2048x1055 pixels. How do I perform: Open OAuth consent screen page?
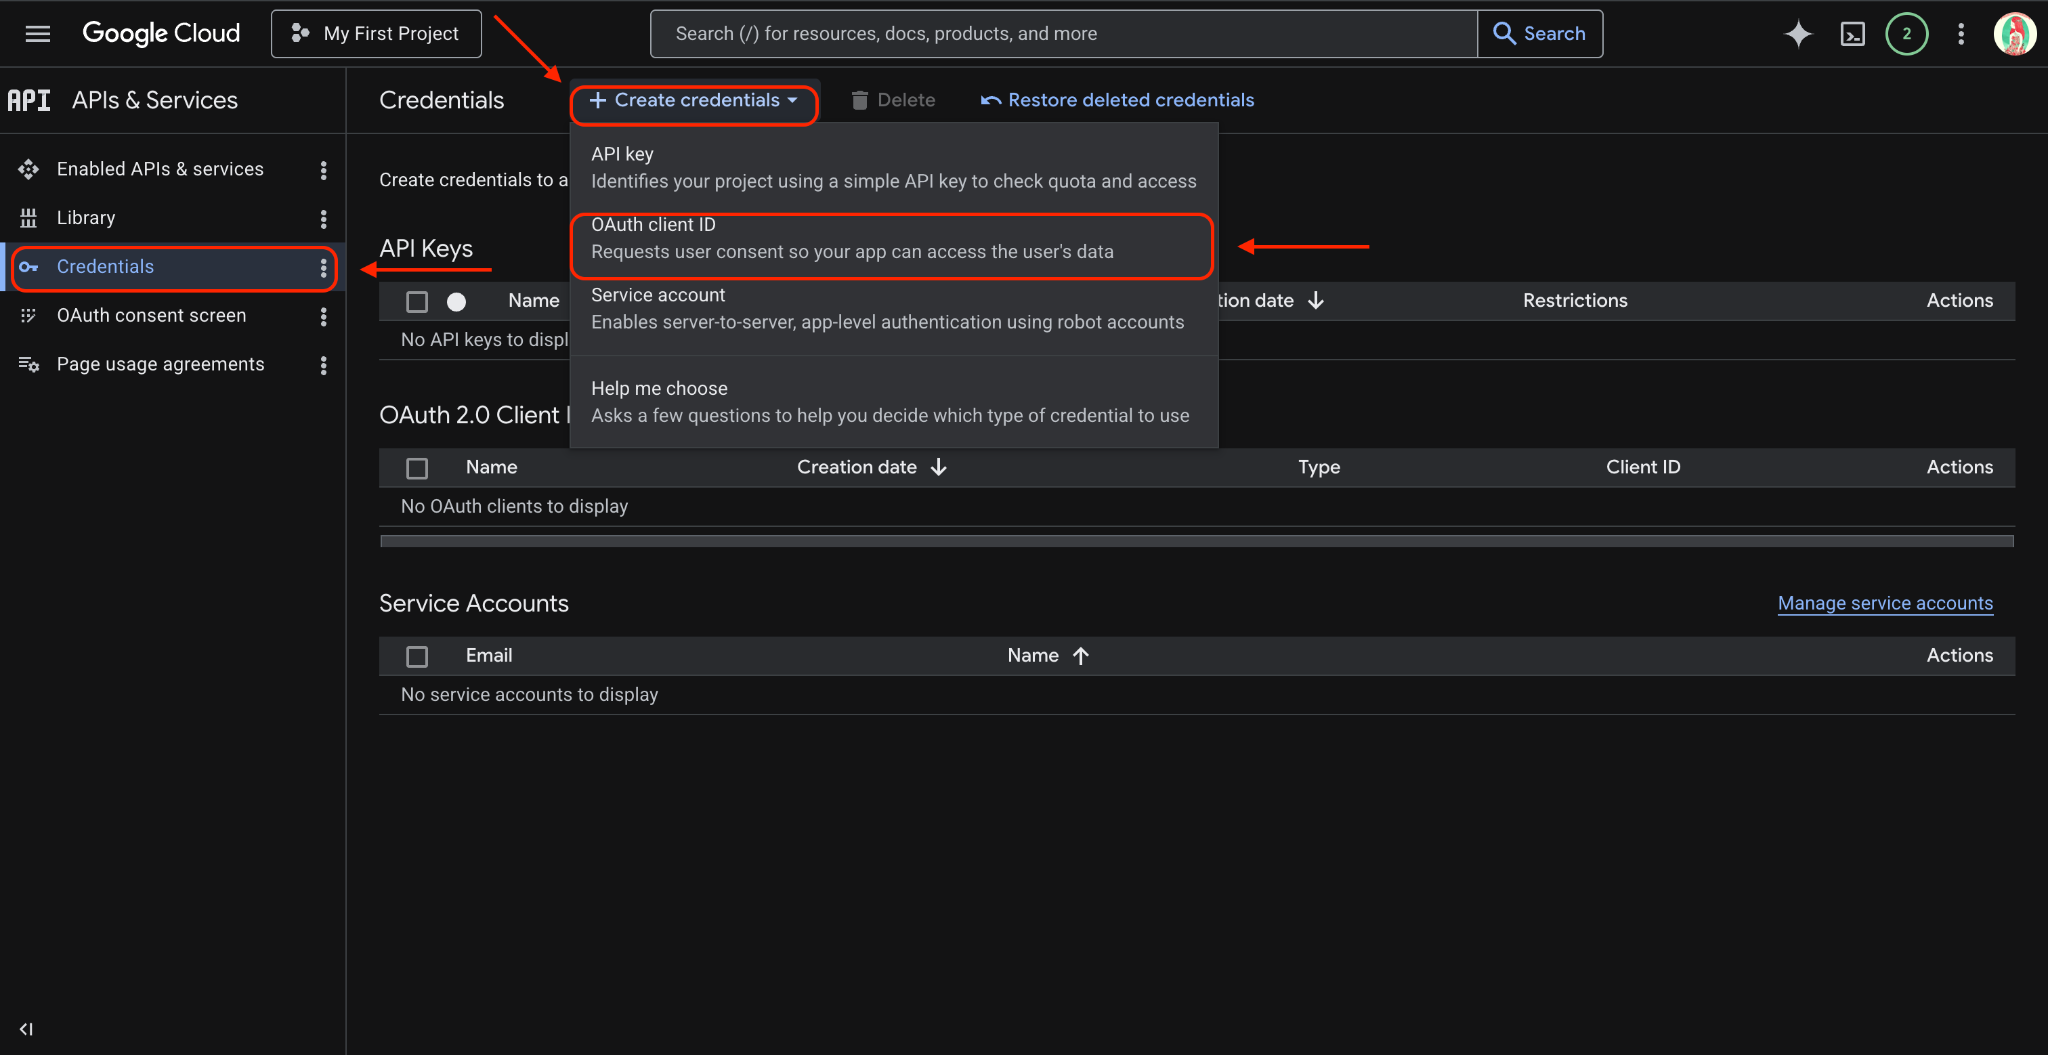pyautogui.click(x=151, y=316)
